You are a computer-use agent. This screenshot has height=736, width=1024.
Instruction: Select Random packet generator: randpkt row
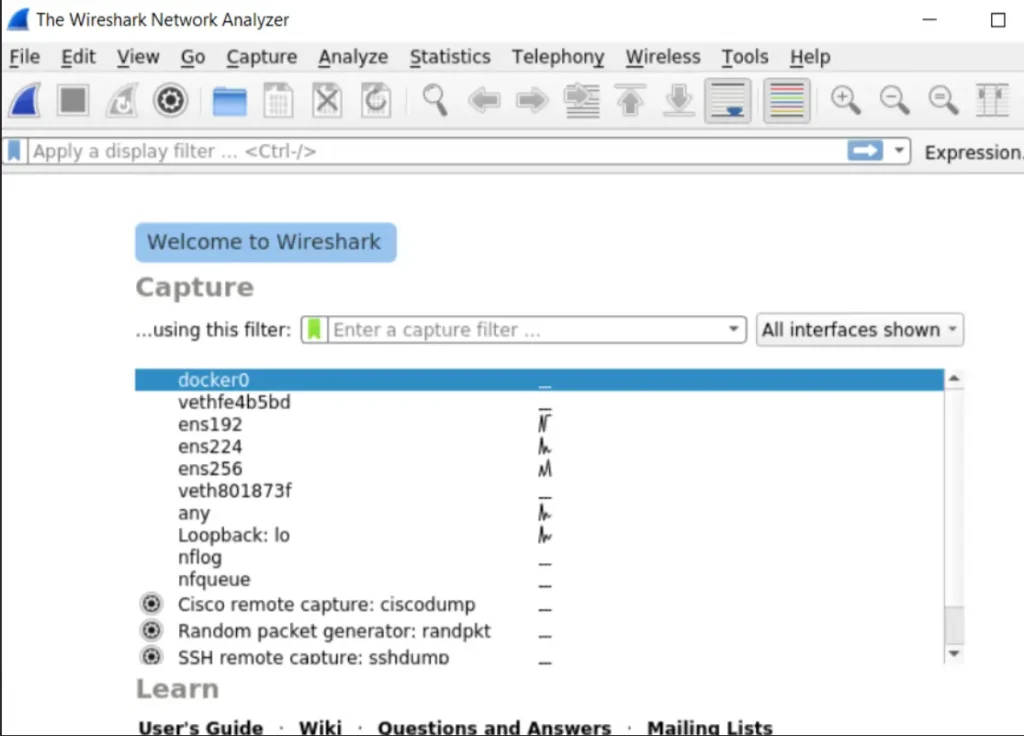539,631
